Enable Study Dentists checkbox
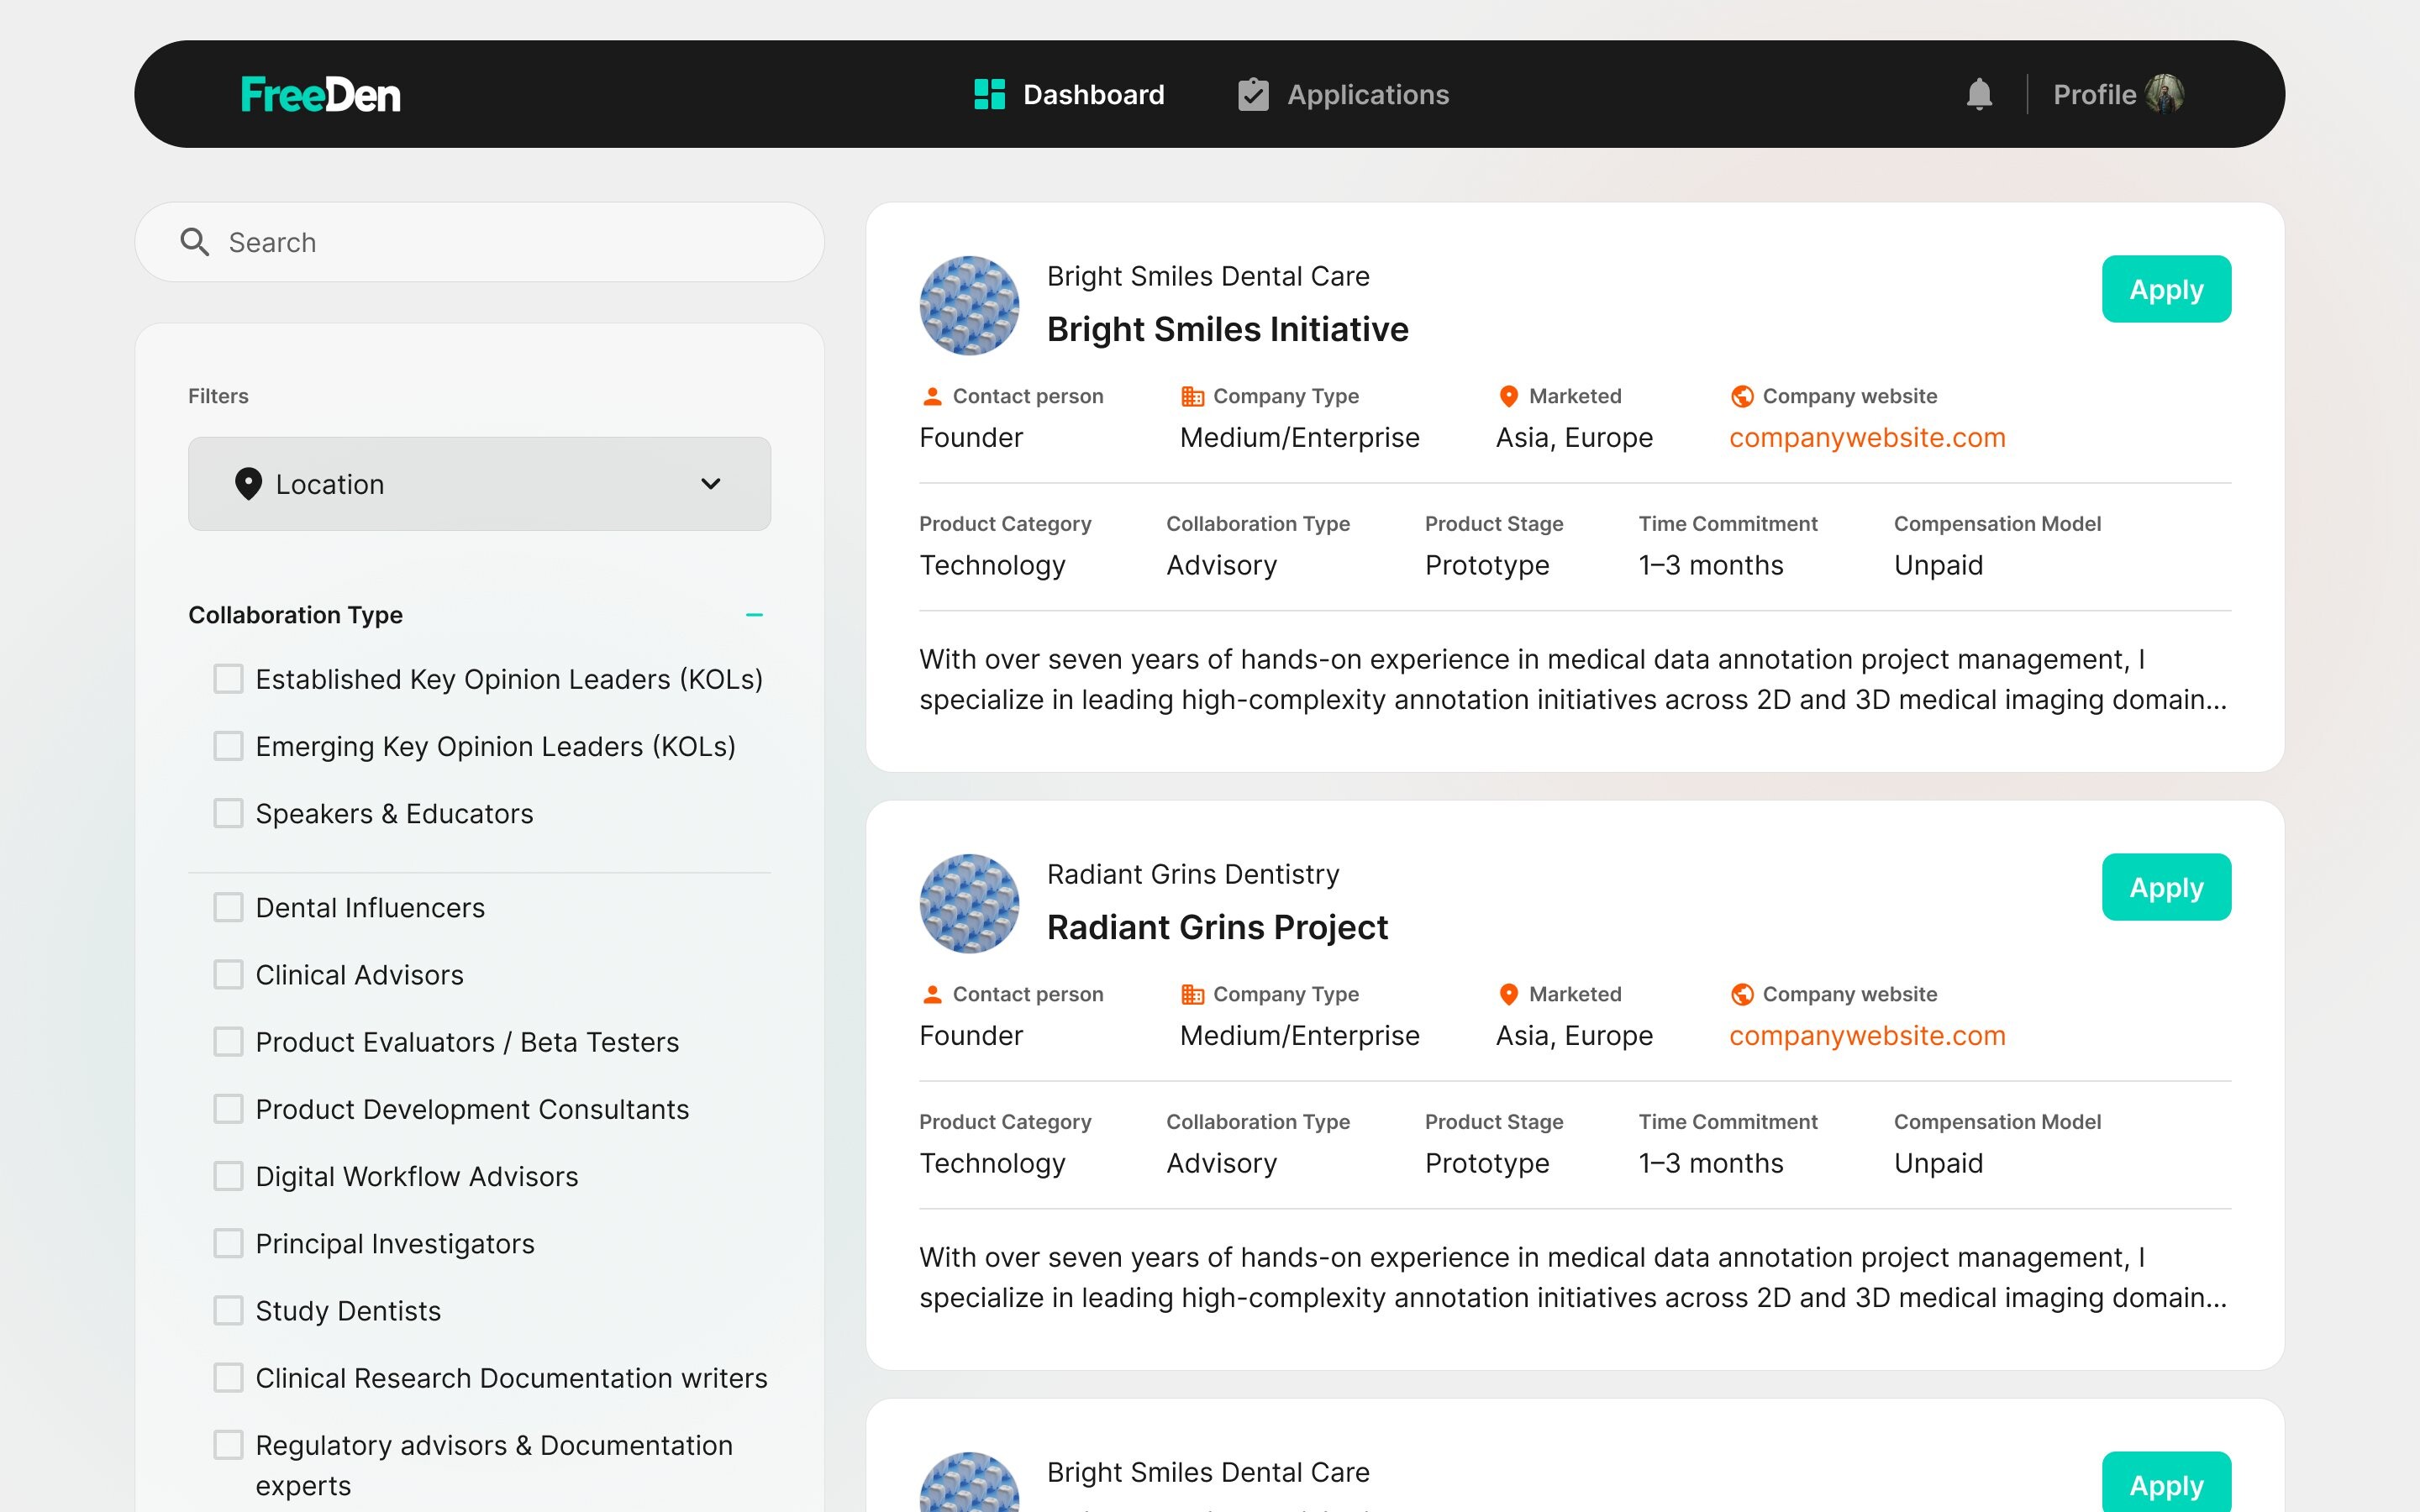This screenshot has height=1512, width=2420. click(228, 1310)
